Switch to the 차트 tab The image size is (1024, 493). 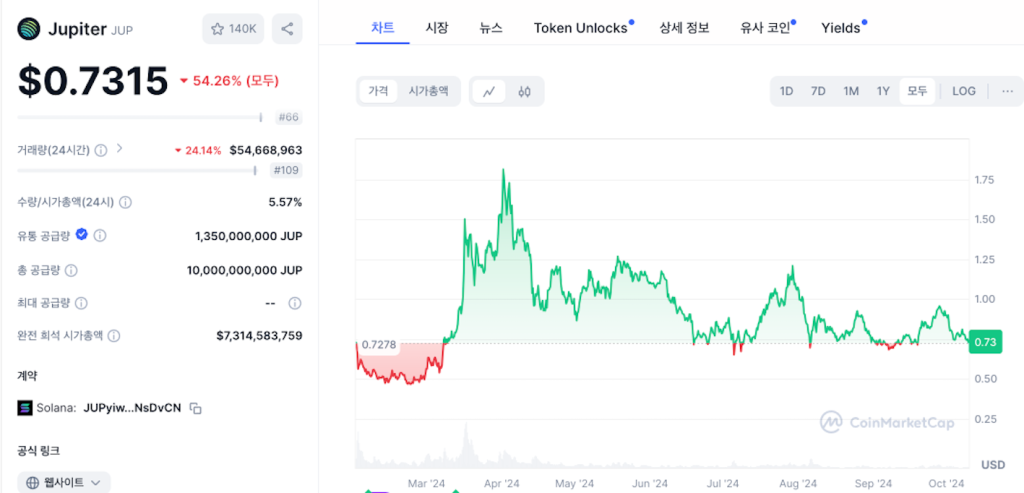click(x=383, y=28)
